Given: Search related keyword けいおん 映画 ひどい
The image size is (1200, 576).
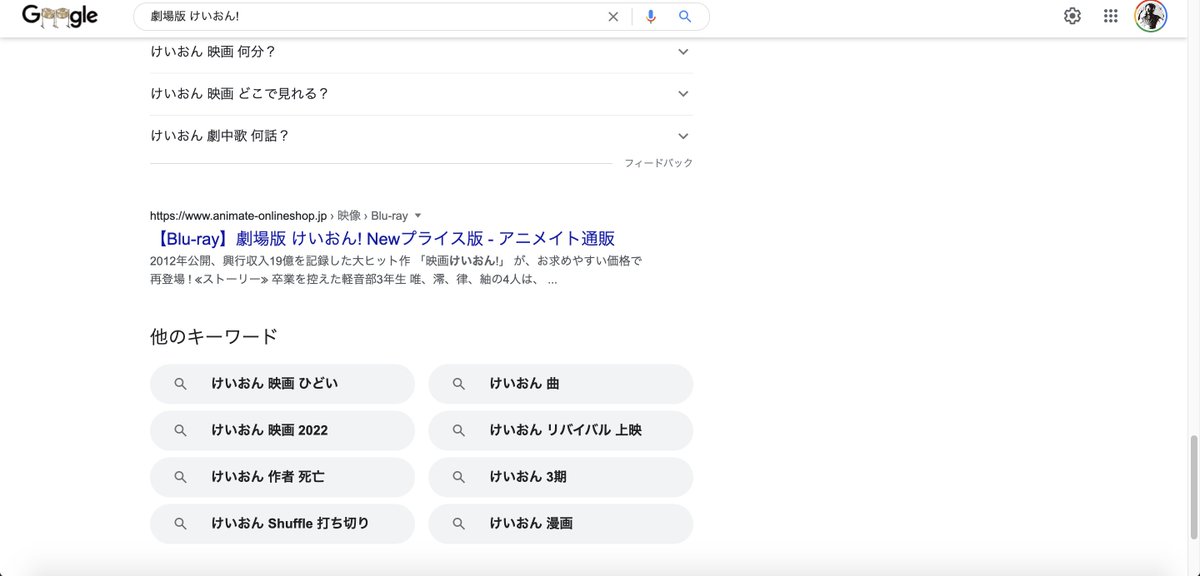Looking at the screenshot, I should (x=282, y=384).
